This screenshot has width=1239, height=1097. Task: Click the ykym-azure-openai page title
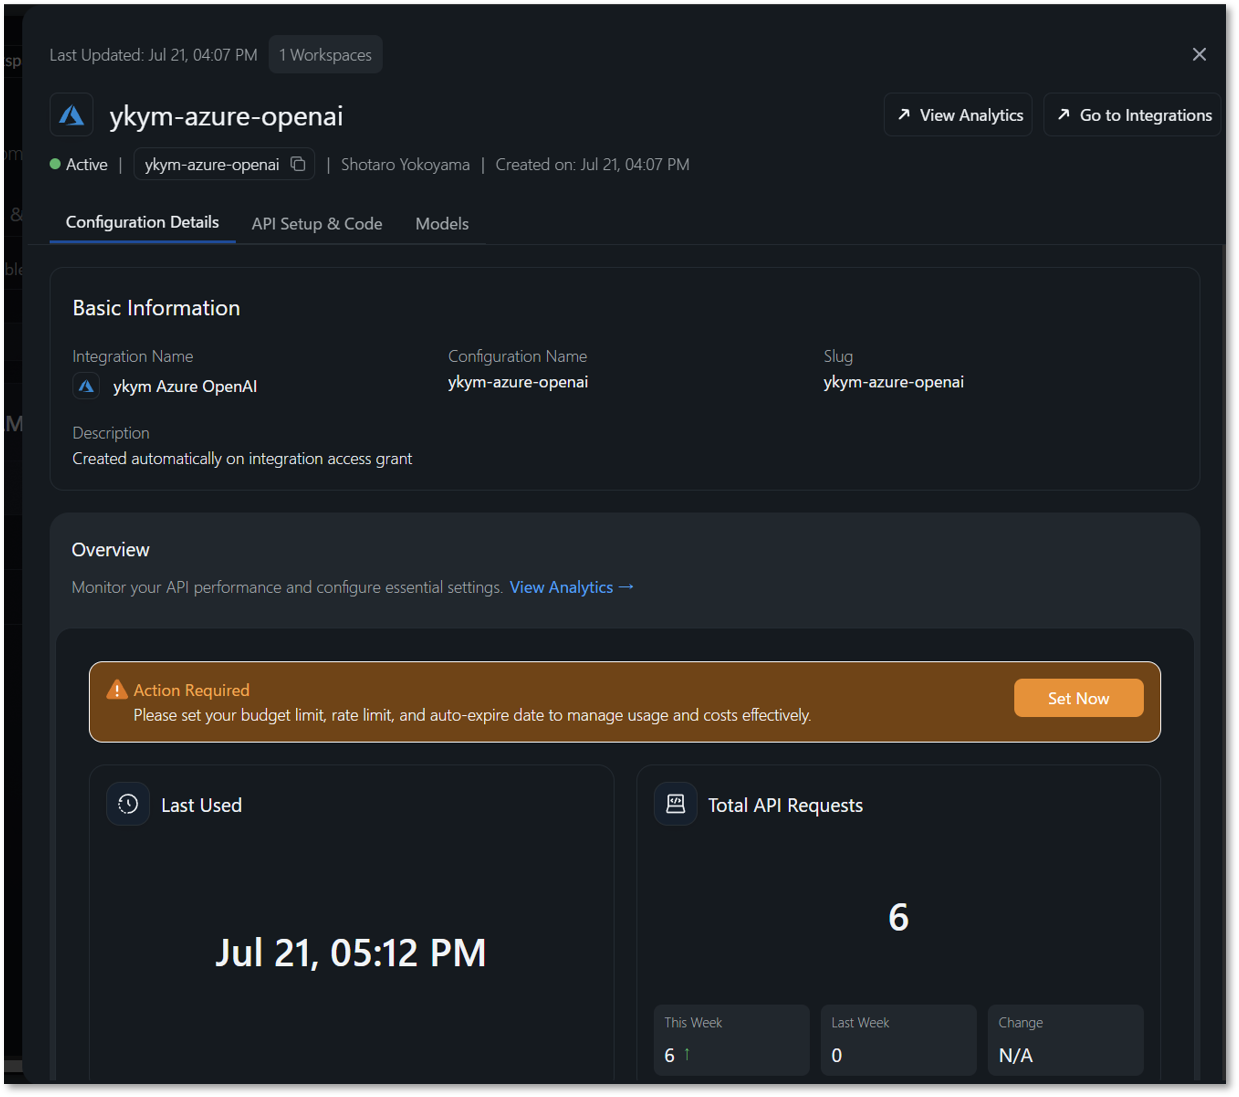pos(226,116)
